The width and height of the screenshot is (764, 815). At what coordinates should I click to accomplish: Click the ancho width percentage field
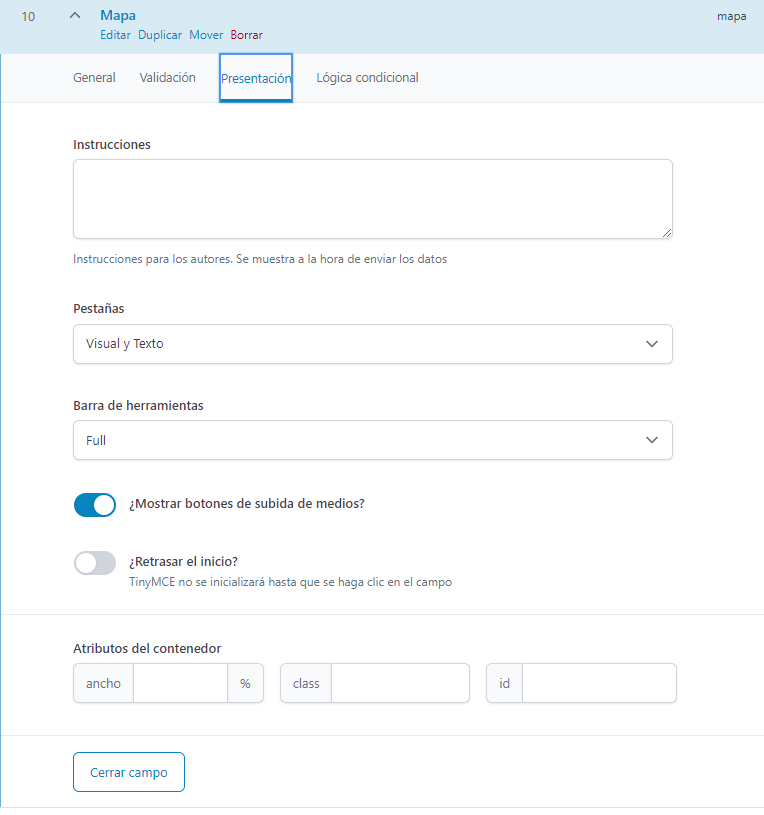pos(180,683)
